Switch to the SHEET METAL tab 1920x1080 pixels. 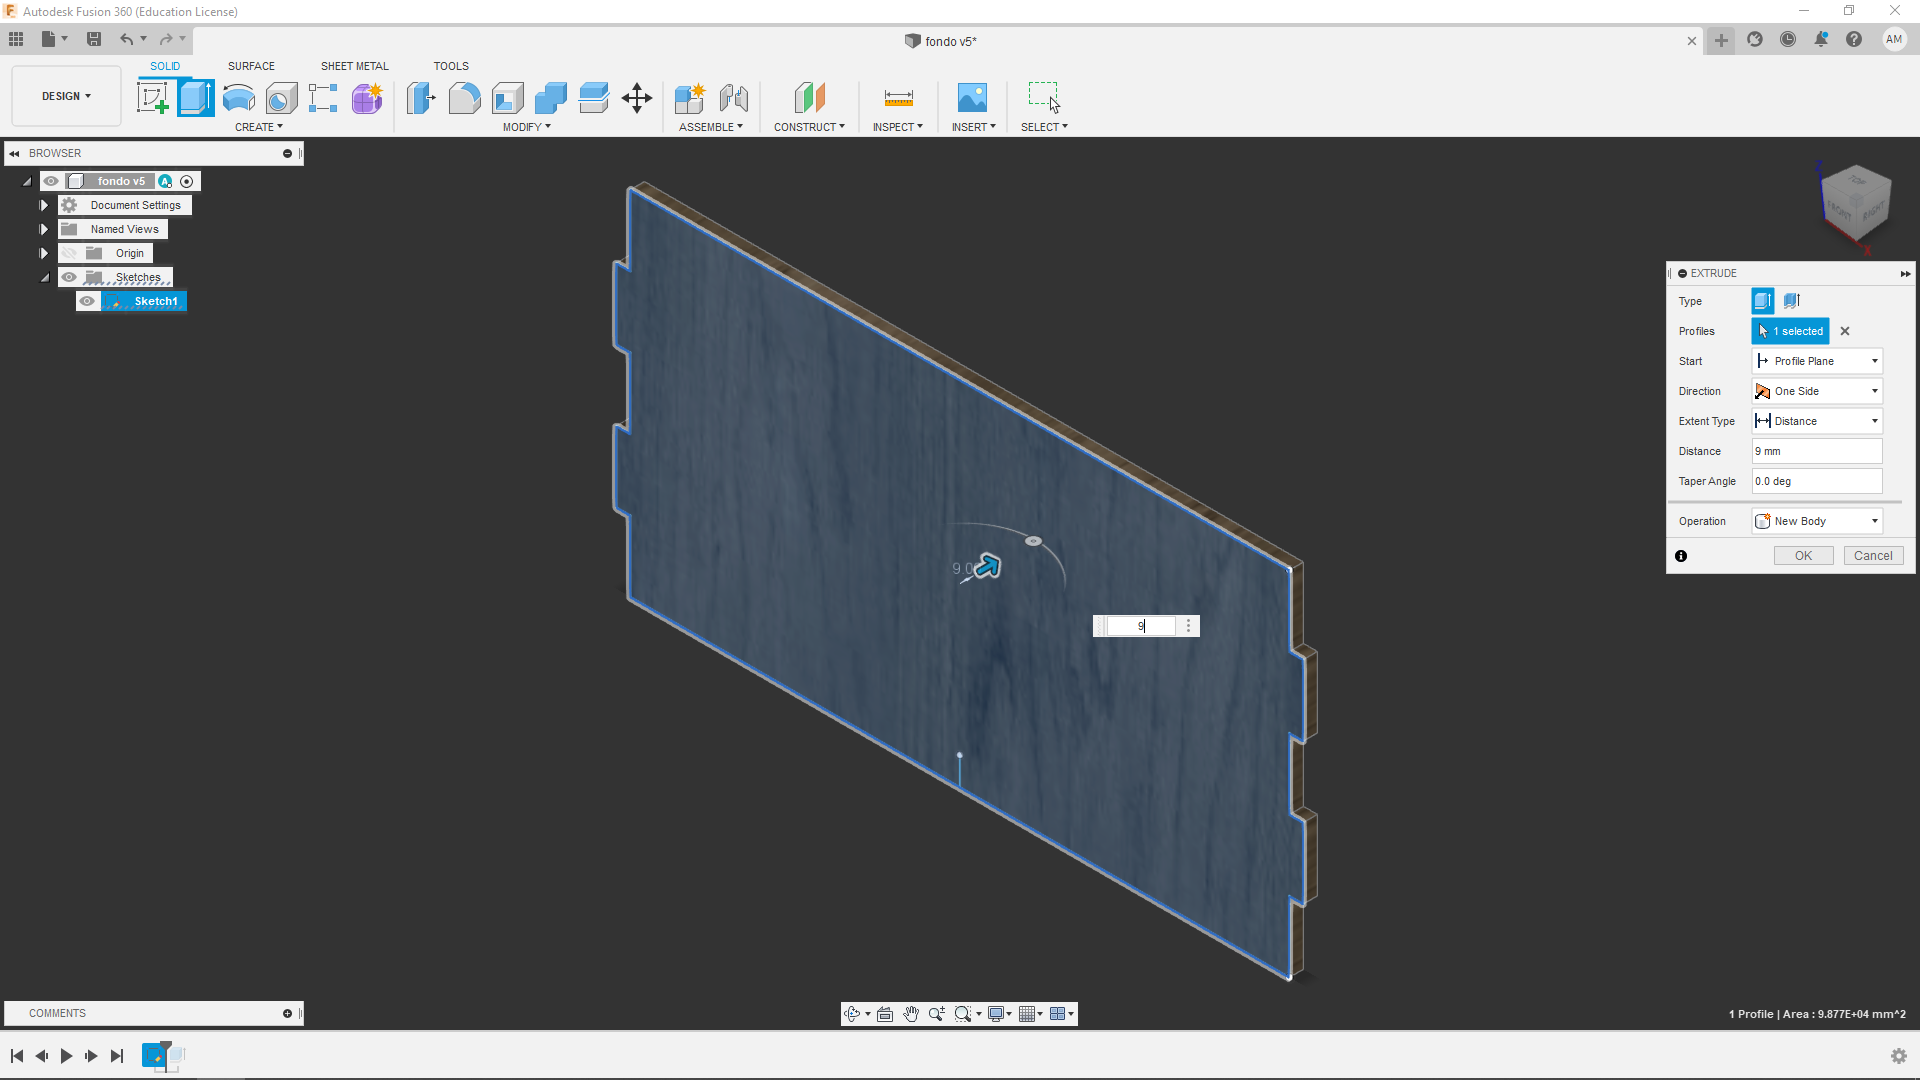point(354,66)
